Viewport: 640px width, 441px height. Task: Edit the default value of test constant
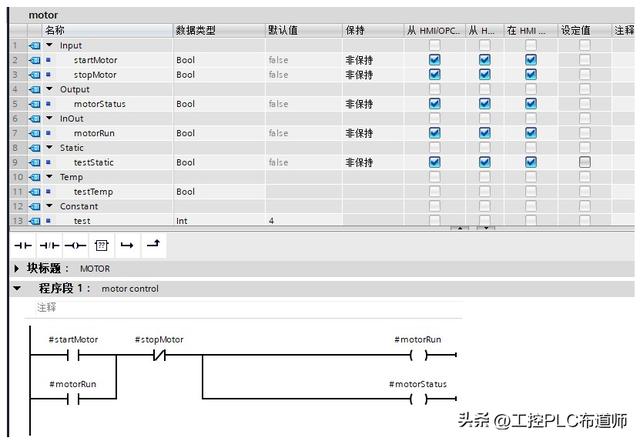(304, 221)
